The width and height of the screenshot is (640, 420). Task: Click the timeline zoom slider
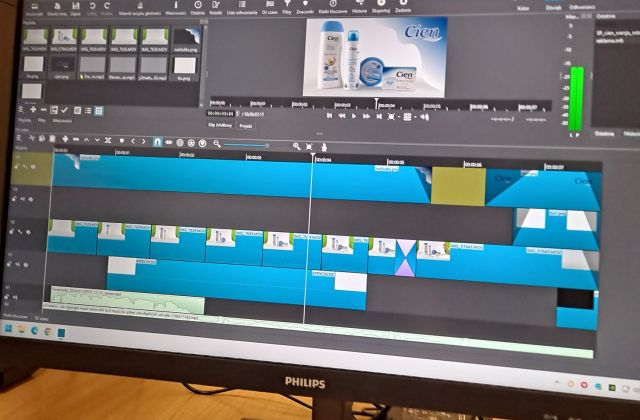pos(246,145)
